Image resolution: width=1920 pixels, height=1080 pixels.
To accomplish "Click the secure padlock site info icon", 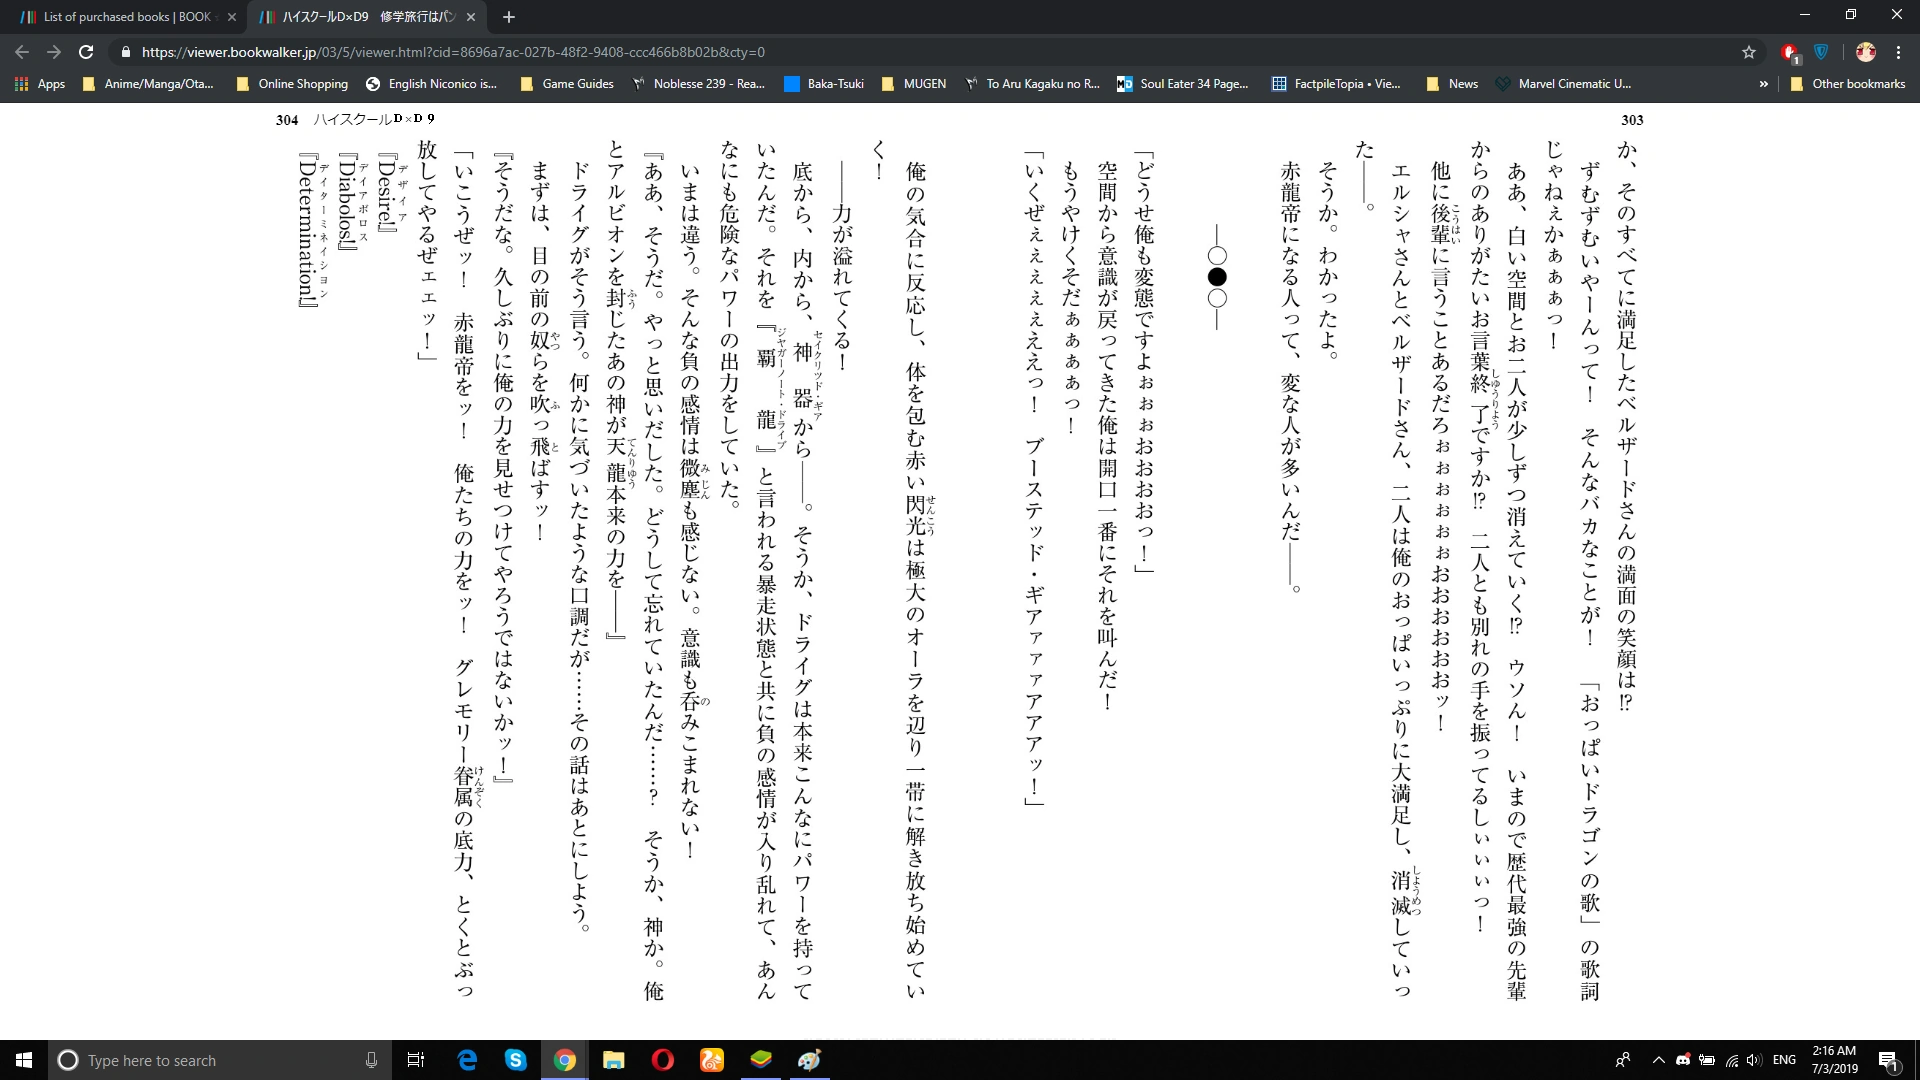I will 125,52.
